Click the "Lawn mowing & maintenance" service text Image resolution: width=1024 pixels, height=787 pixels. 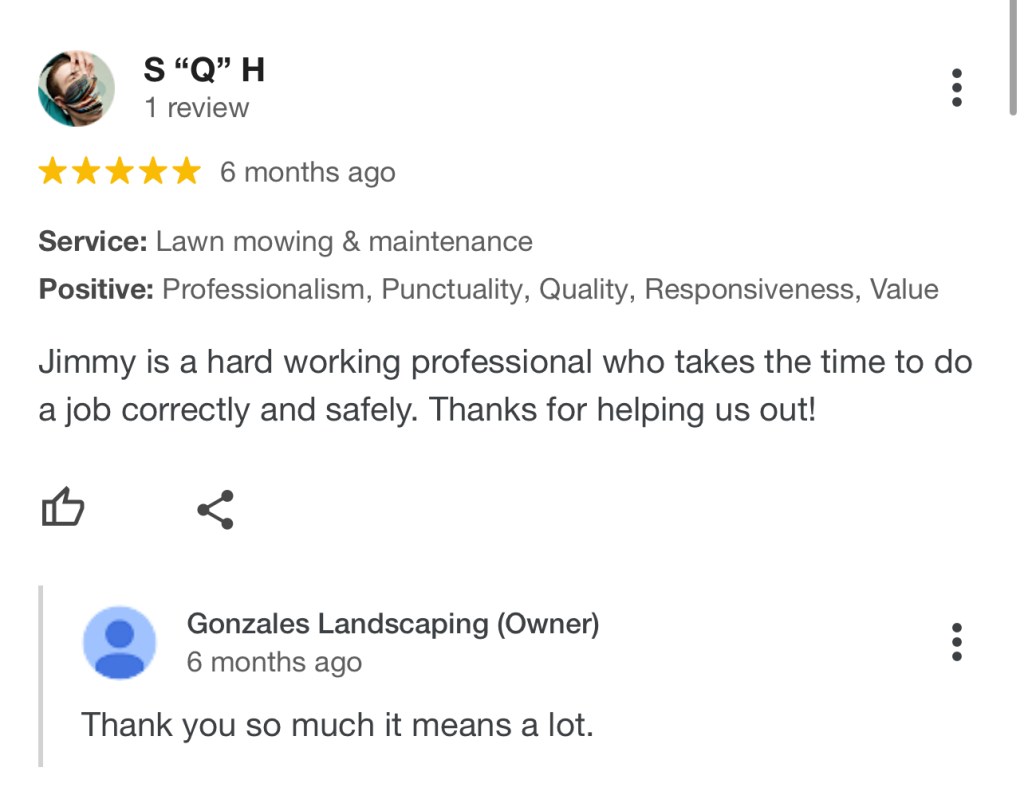pos(344,241)
